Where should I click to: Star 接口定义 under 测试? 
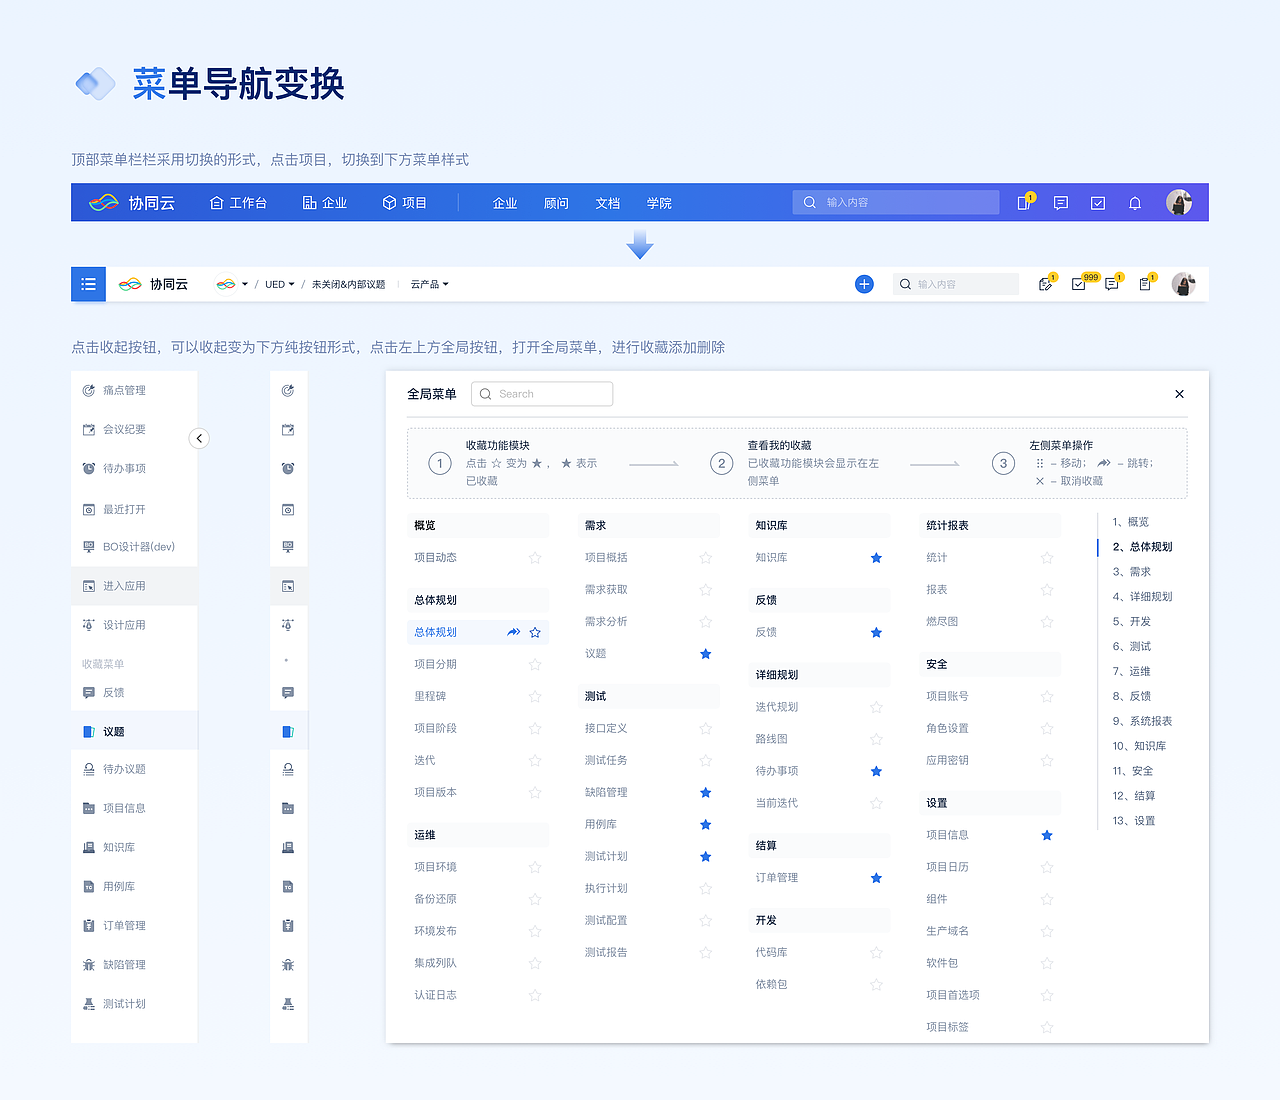[706, 728]
